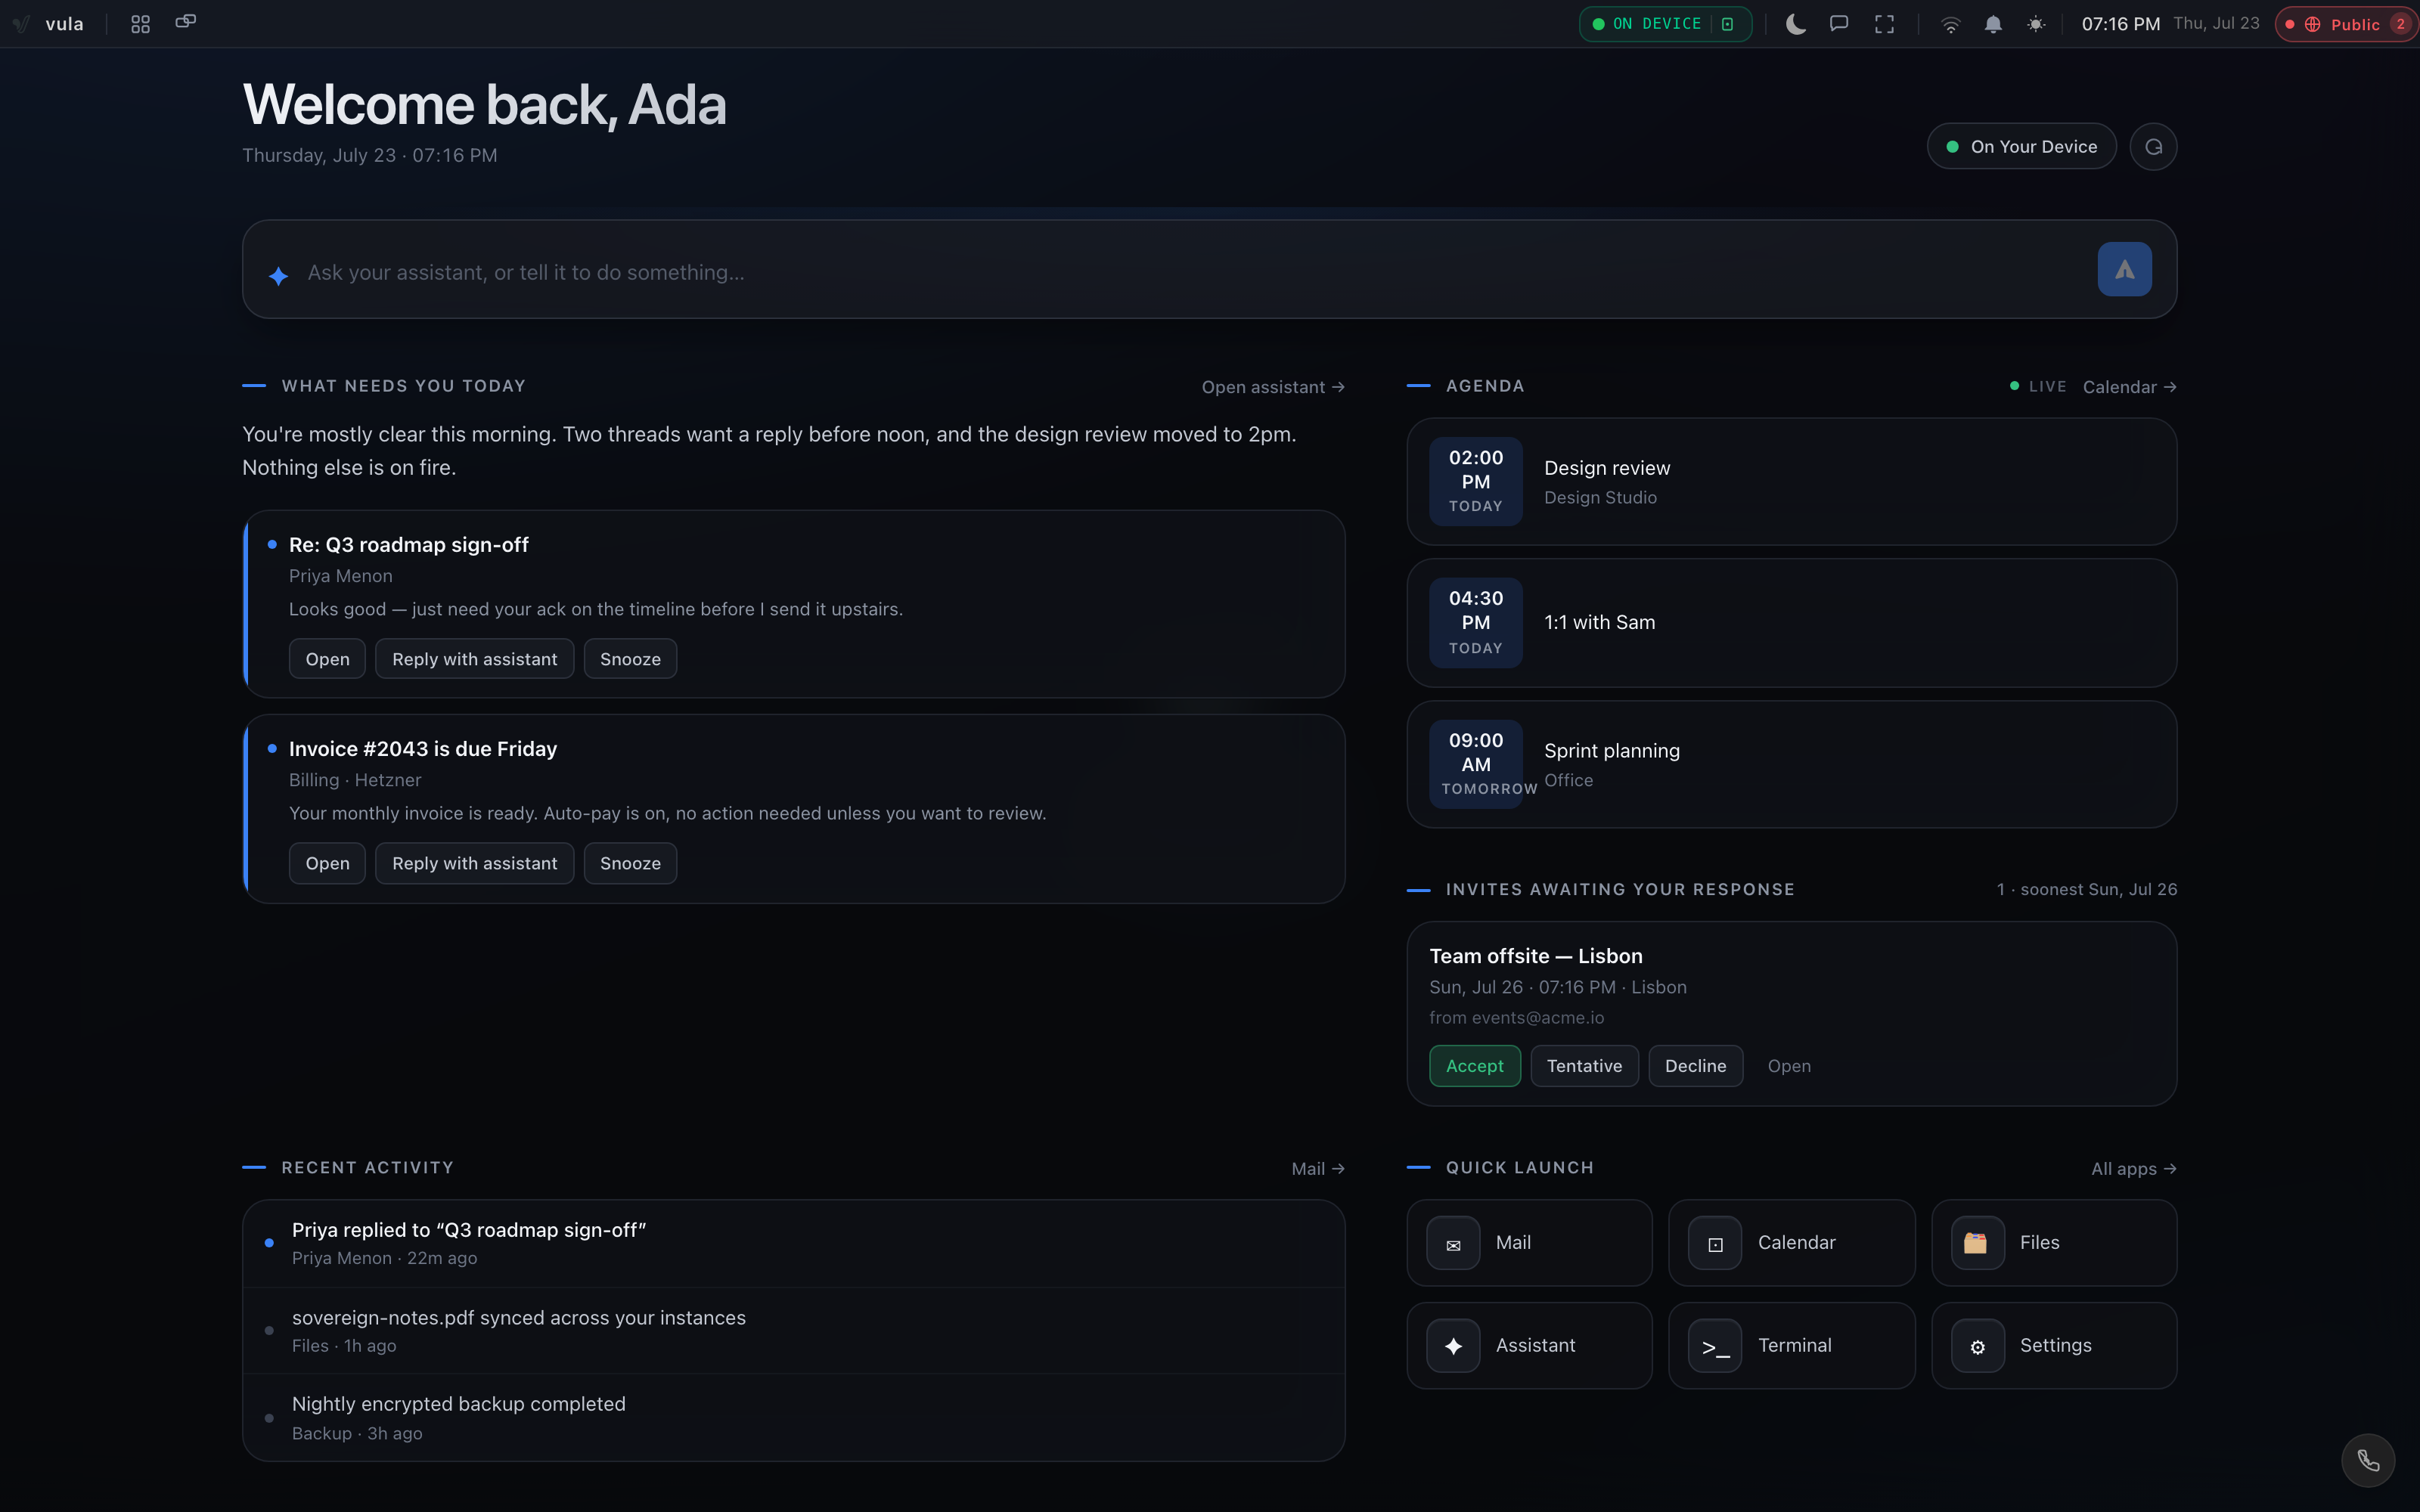The width and height of the screenshot is (2420, 1512).
Task: Open notifications bell
Action: point(1993,24)
